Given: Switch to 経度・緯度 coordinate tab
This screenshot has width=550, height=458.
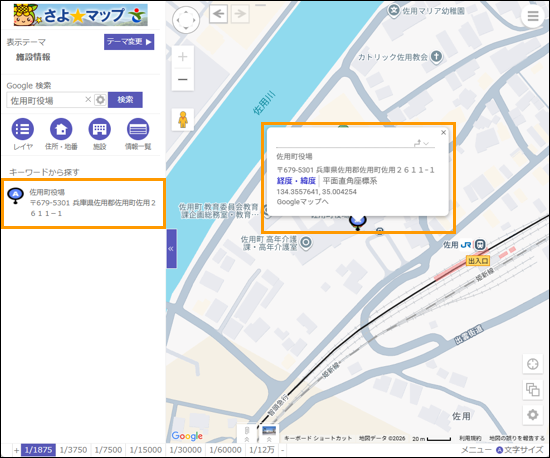Looking at the screenshot, I should (x=296, y=181).
